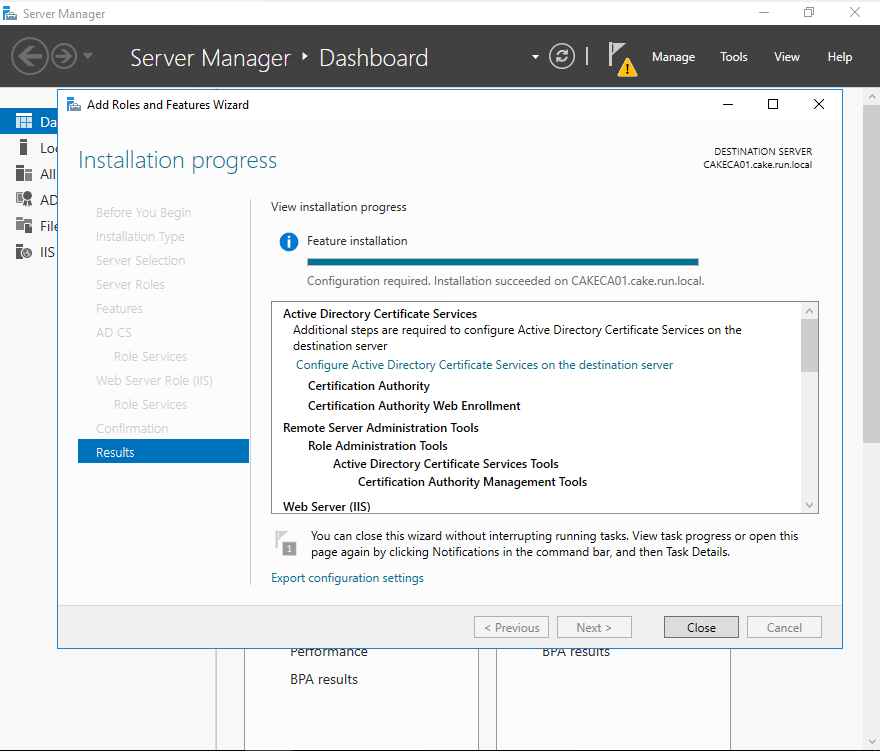Open the View menu
Viewport: 880px width, 751px height.
coord(787,57)
